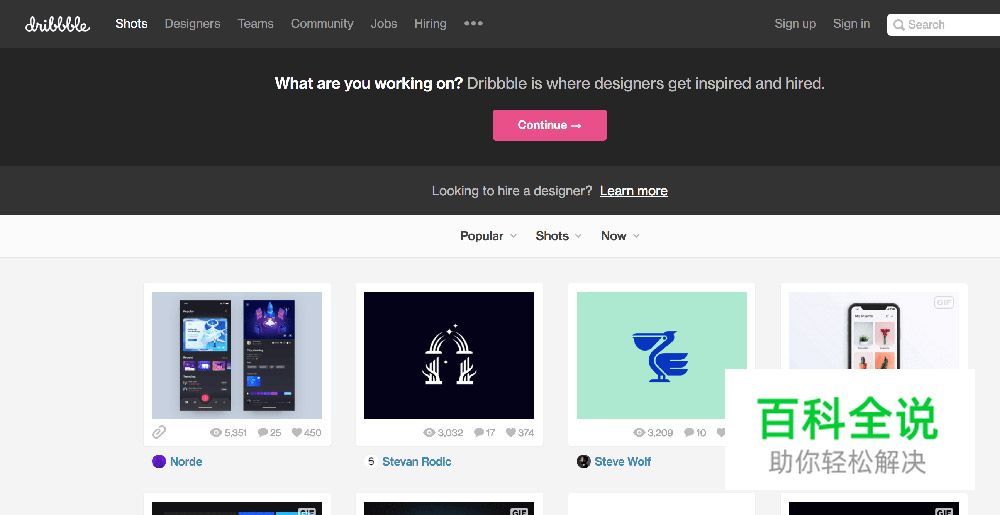Click the heart icon with 374 likes
The image size is (1000, 515).
click(510, 433)
